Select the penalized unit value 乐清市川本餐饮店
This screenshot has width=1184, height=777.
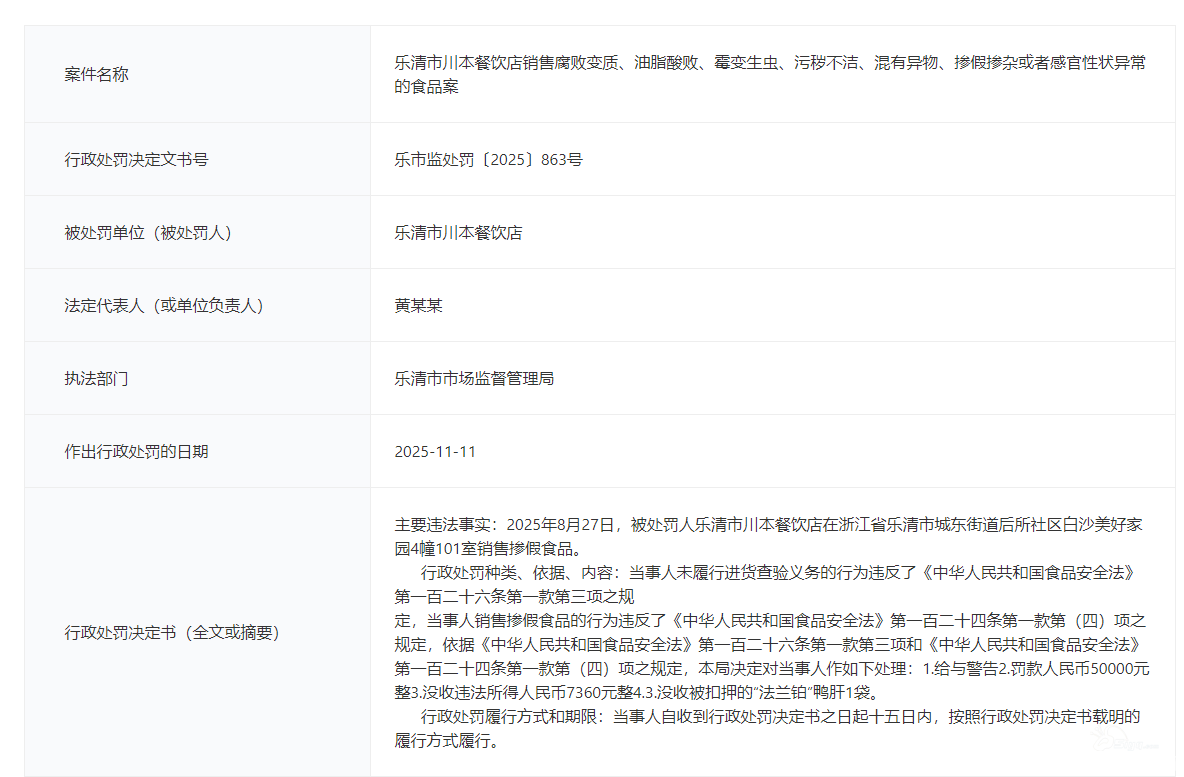point(458,233)
